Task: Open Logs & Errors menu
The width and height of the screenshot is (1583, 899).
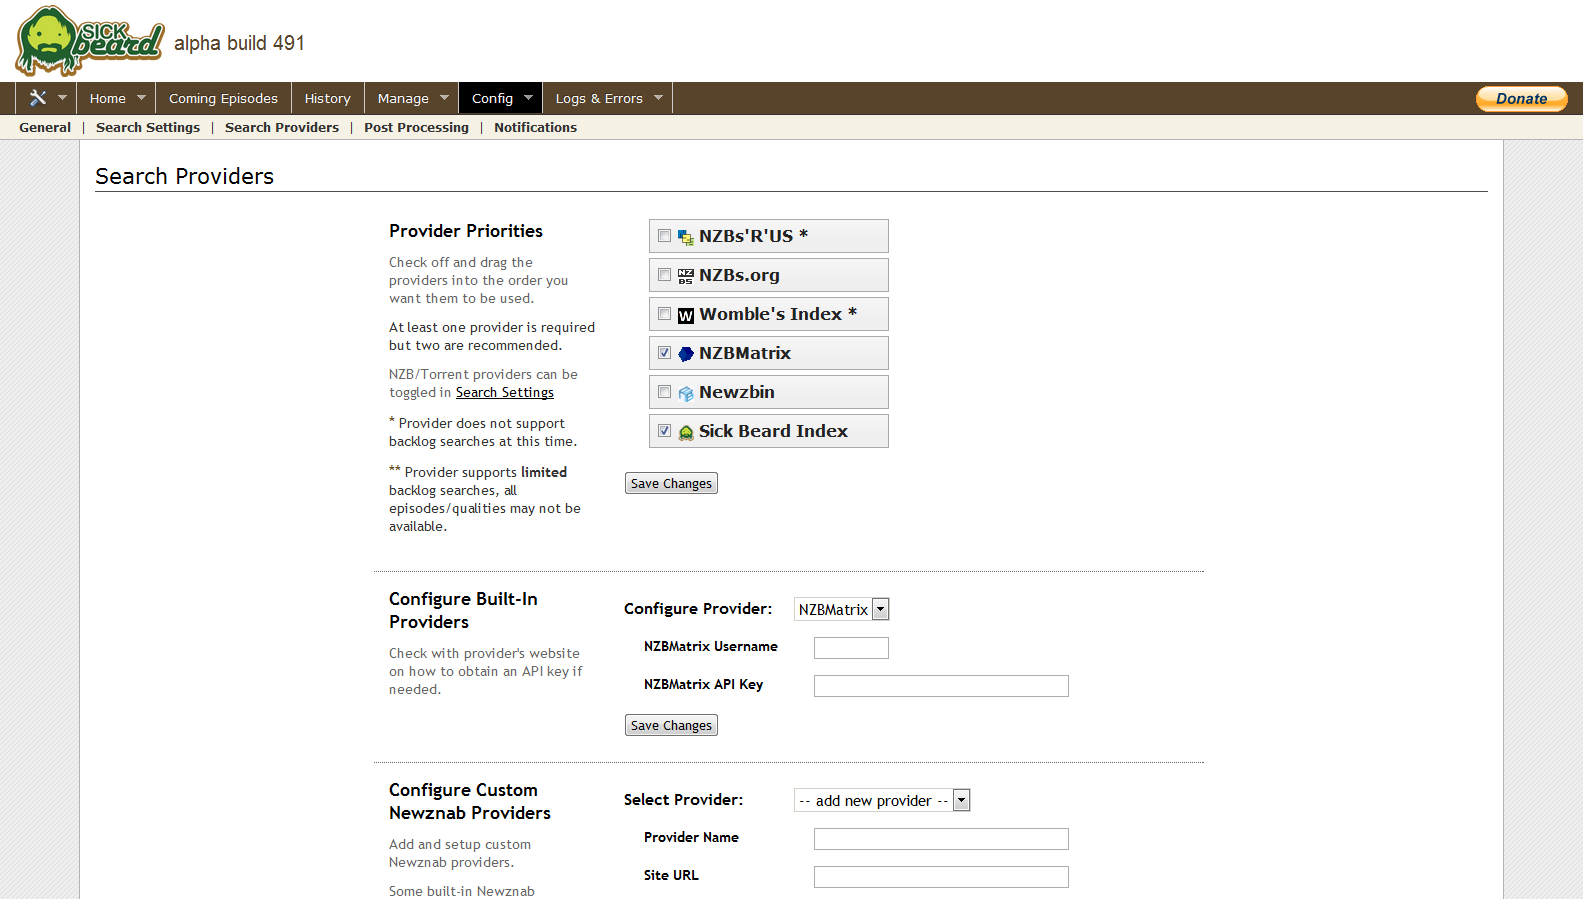Action: [x=599, y=98]
